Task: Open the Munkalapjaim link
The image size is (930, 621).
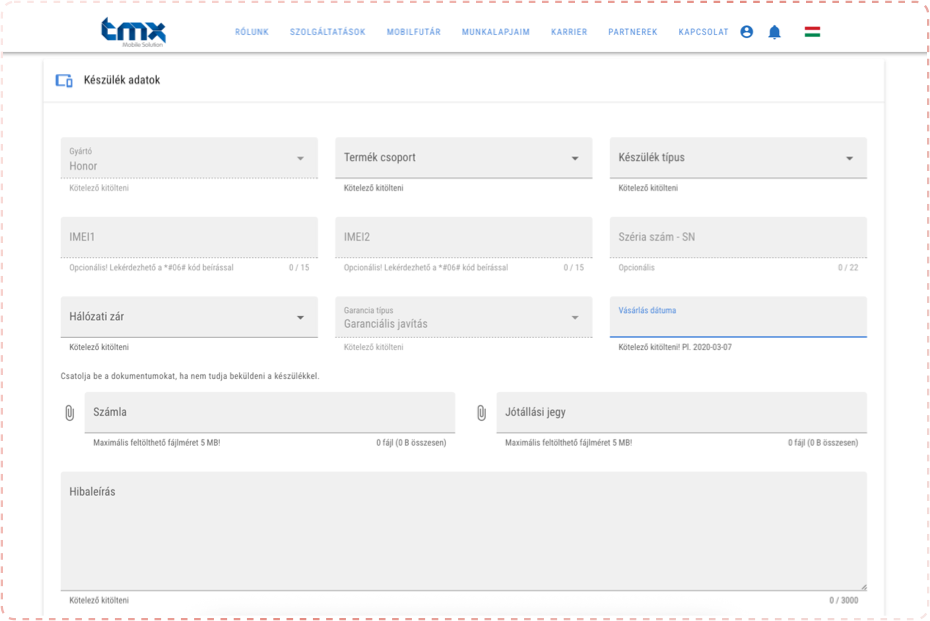Action: pyautogui.click(x=496, y=32)
